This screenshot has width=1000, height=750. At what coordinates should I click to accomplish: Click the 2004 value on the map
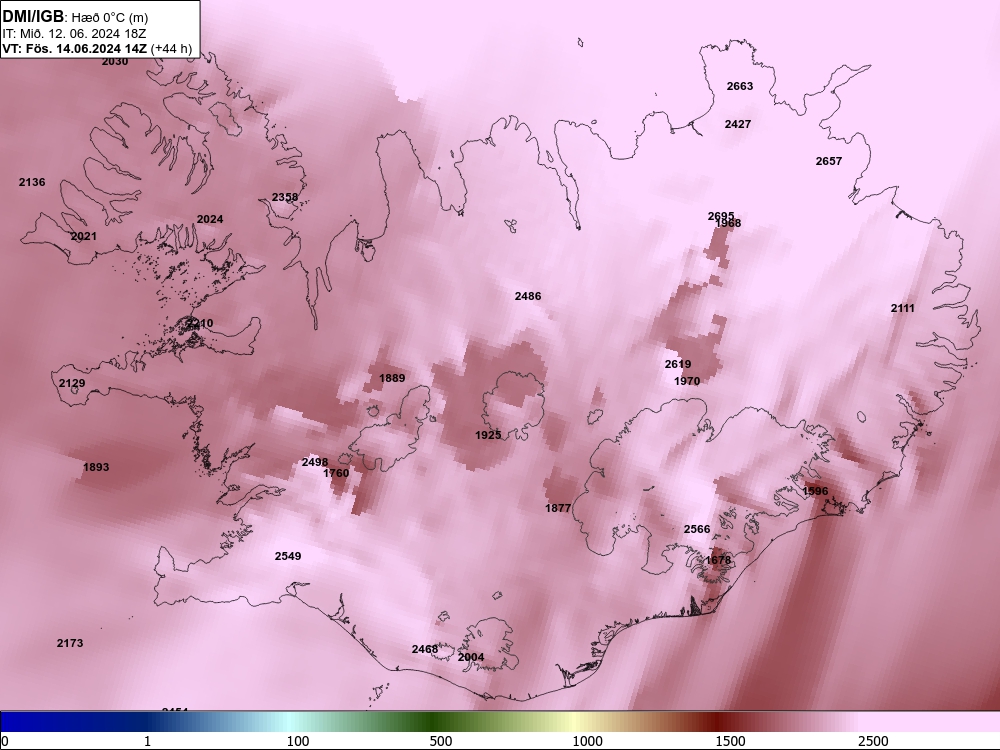click(471, 657)
